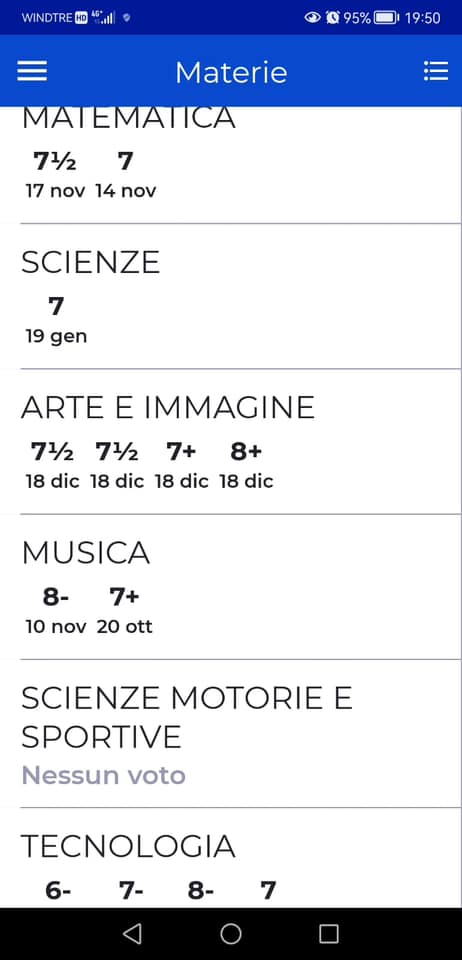Tap the alarm clock status icon
The height and width of the screenshot is (960, 462).
332,18
